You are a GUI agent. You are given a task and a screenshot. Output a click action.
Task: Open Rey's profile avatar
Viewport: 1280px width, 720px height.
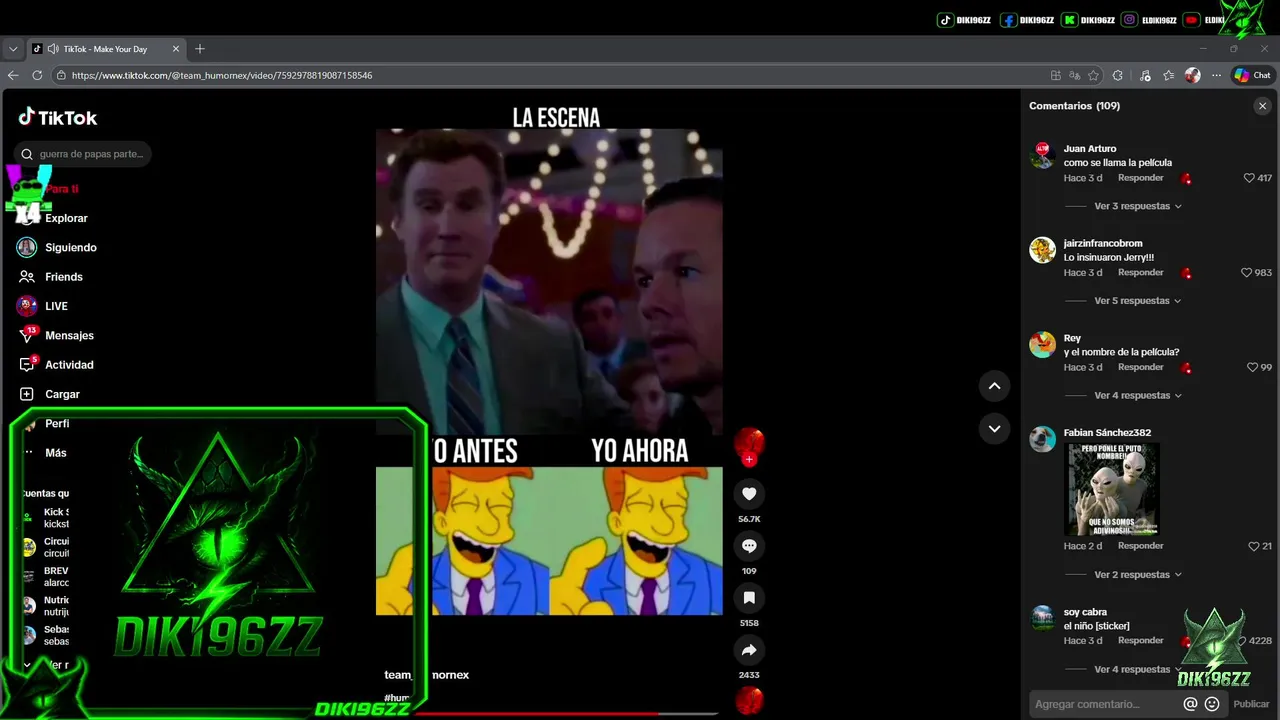point(1043,345)
